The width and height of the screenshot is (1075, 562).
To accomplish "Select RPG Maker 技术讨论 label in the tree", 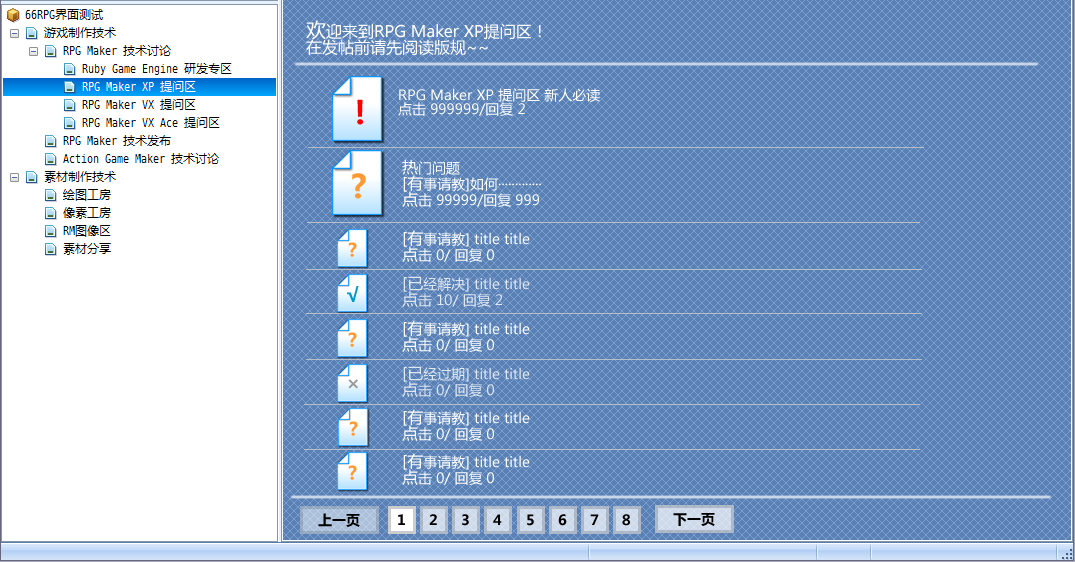I will click(117, 51).
